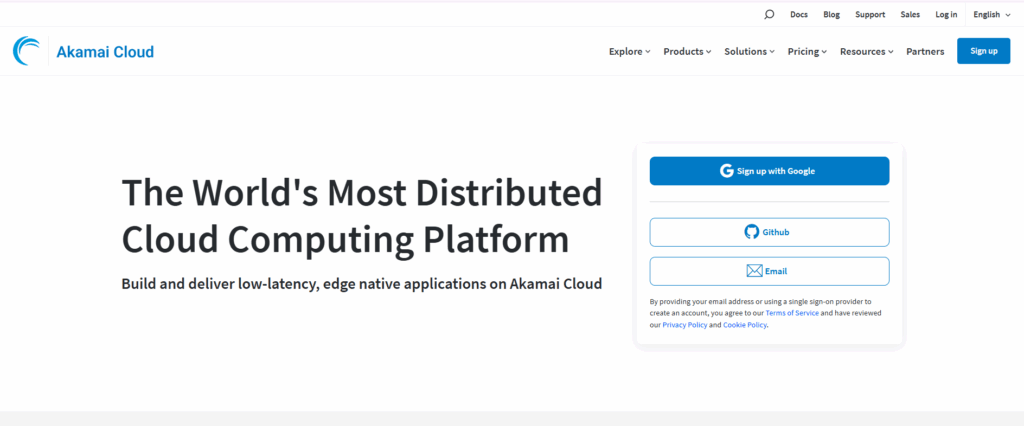This screenshot has width=1024, height=426.
Task: Click the headline "The World's Most Distributed"
Action: (362, 193)
